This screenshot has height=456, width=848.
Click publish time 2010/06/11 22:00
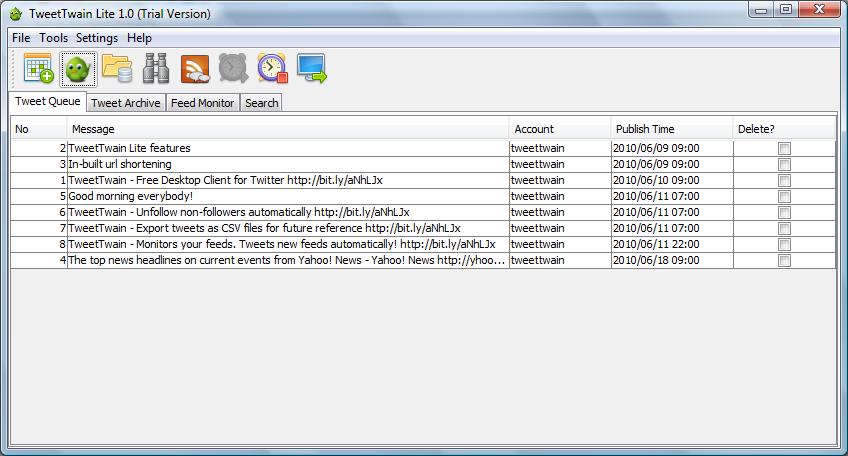click(672, 244)
